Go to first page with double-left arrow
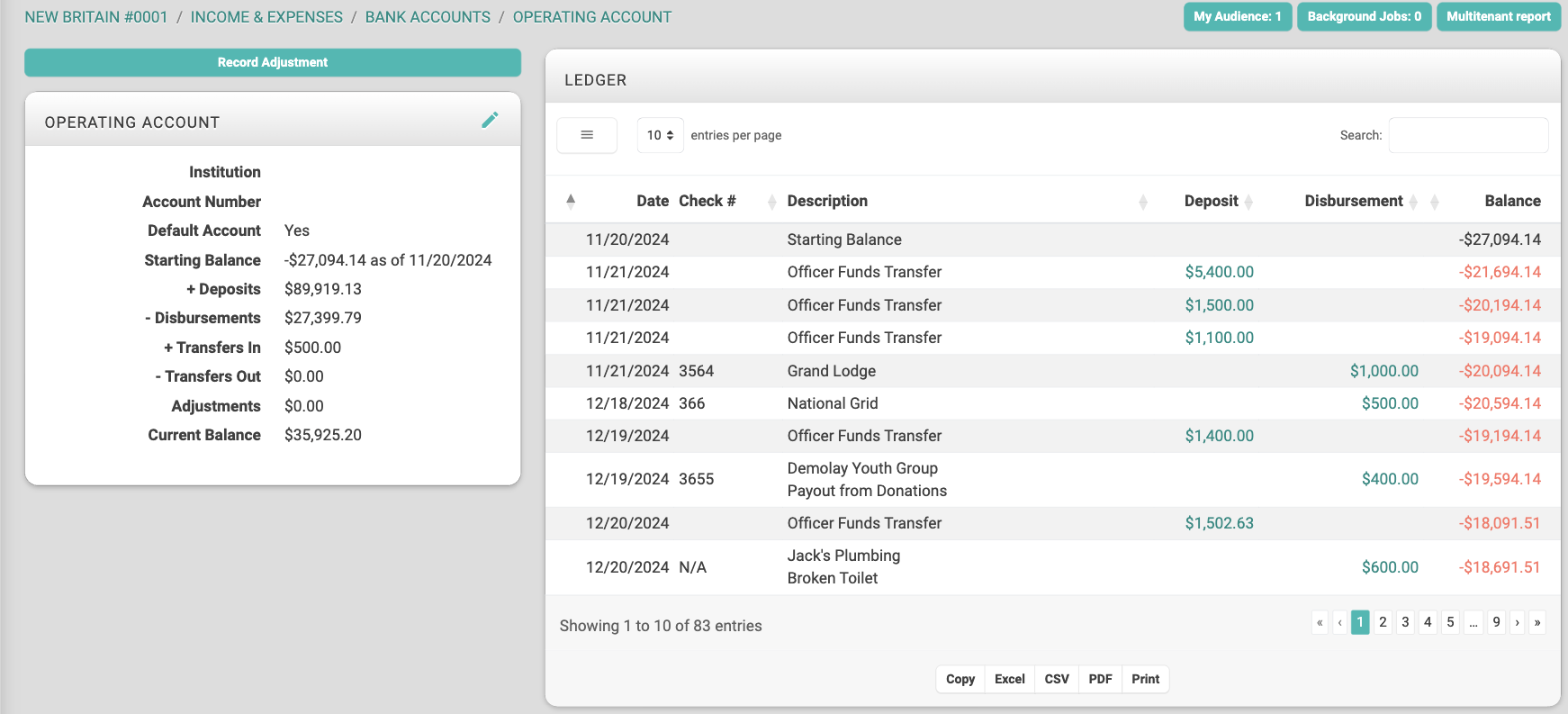The width and height of the screenshot is (1568, 714). pos(1320,623)
